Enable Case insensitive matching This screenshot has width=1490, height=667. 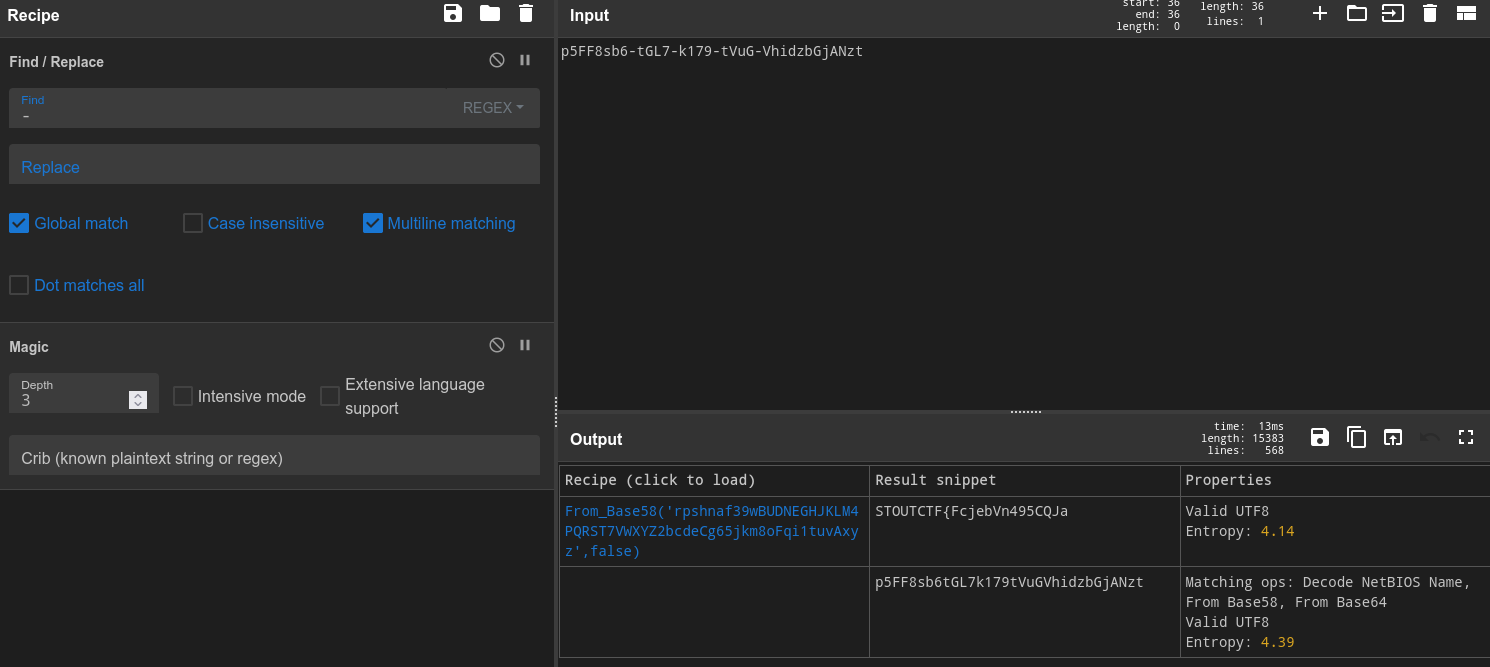(193, 223)
